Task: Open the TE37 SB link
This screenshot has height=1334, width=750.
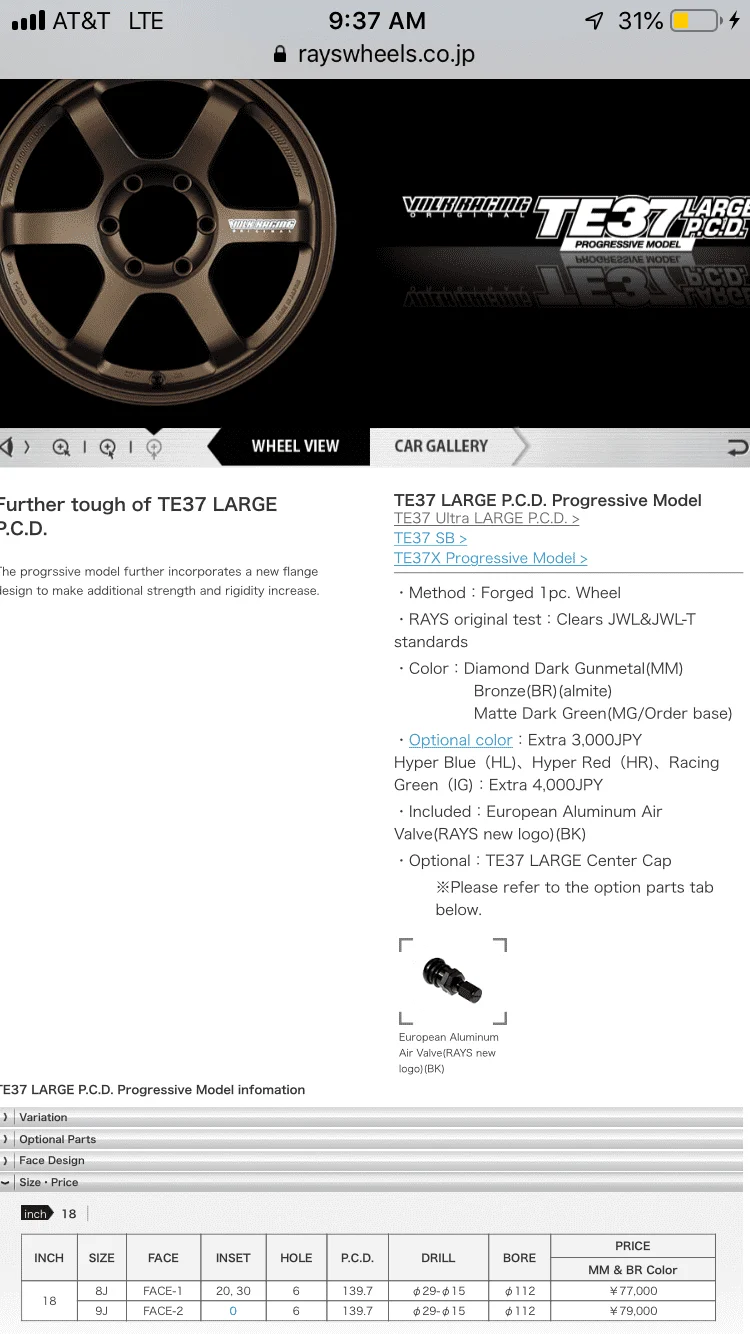Action: pos(431,538)
